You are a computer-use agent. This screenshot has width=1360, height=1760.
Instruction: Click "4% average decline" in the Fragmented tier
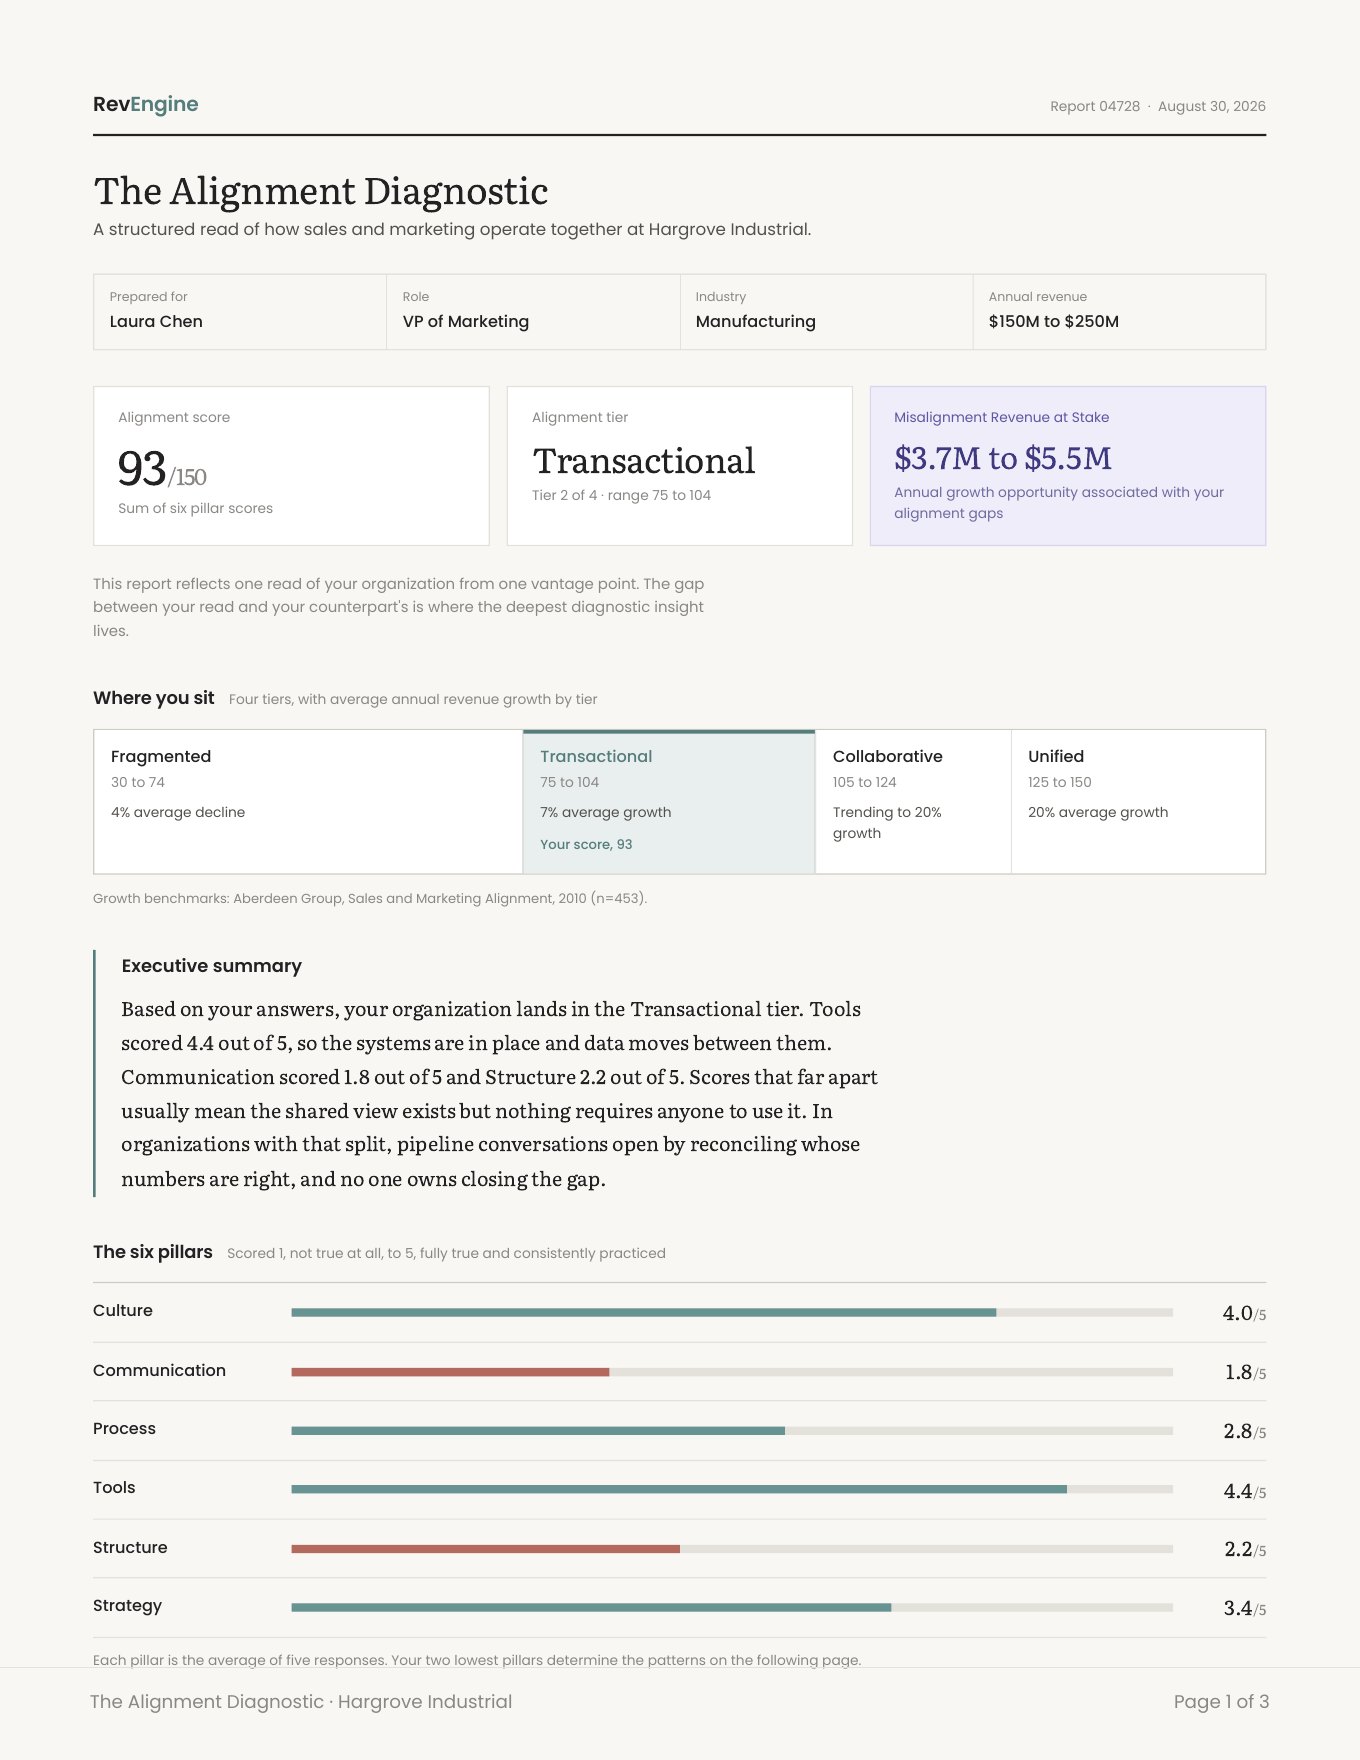(x=178, y=812)
